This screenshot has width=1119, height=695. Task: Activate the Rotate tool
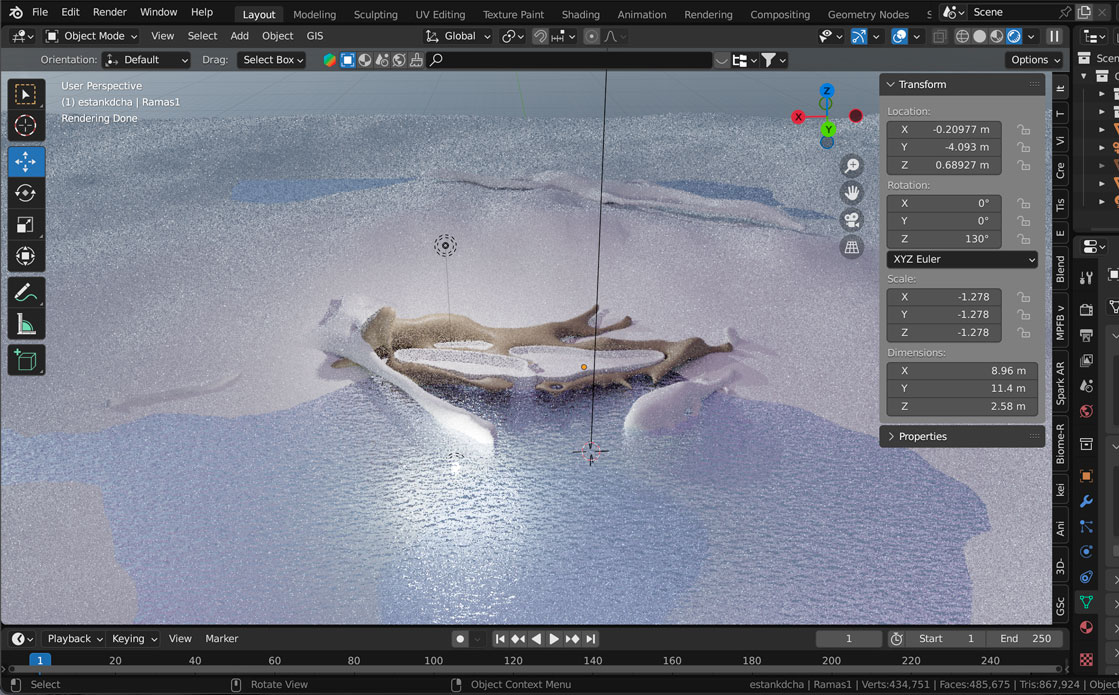point(26,193)
